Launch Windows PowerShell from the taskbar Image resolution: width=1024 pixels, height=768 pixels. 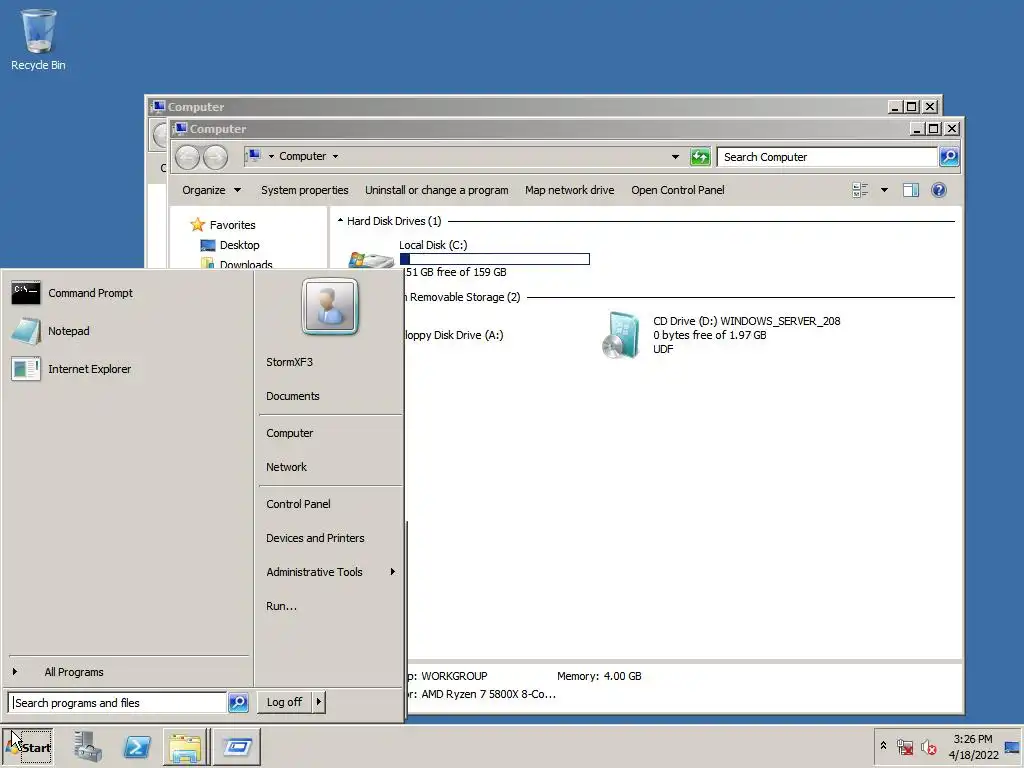137,746
